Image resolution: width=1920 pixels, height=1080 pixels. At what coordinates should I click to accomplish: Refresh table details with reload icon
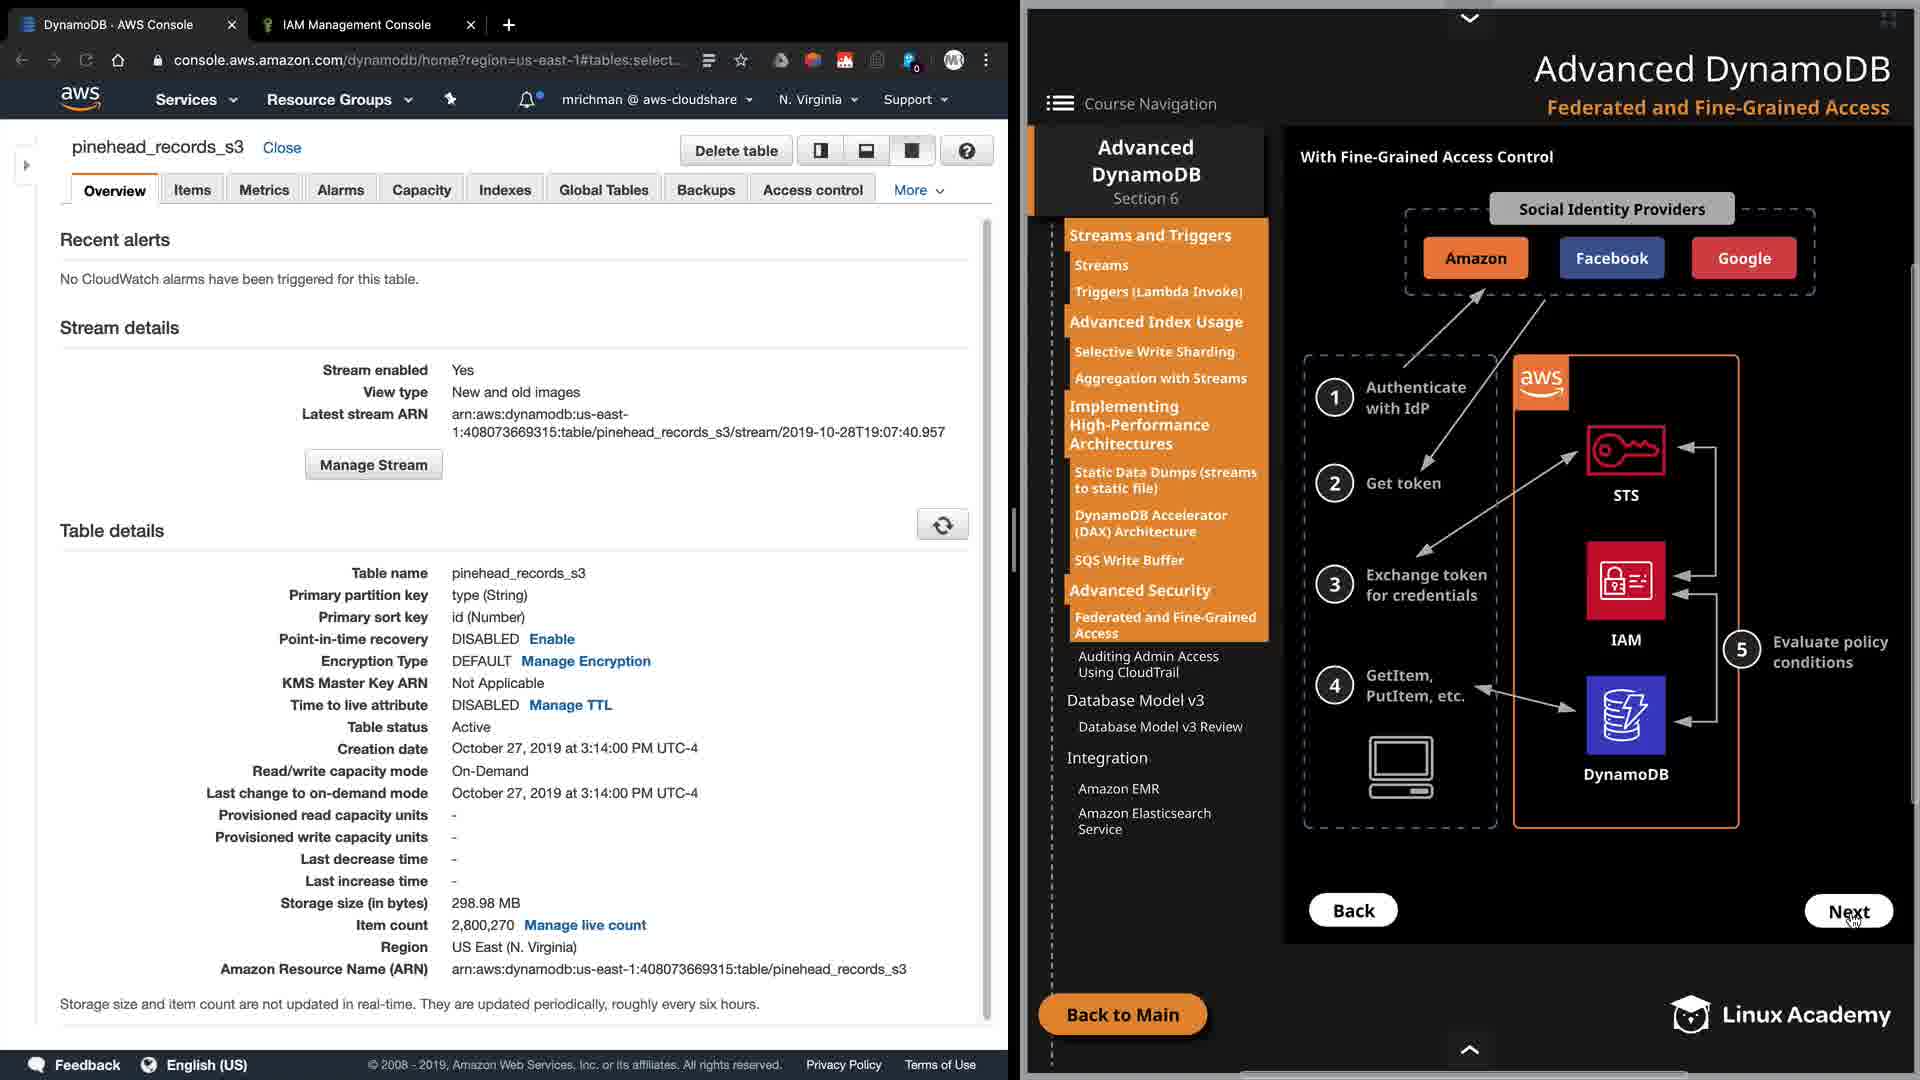click(942, 525)
